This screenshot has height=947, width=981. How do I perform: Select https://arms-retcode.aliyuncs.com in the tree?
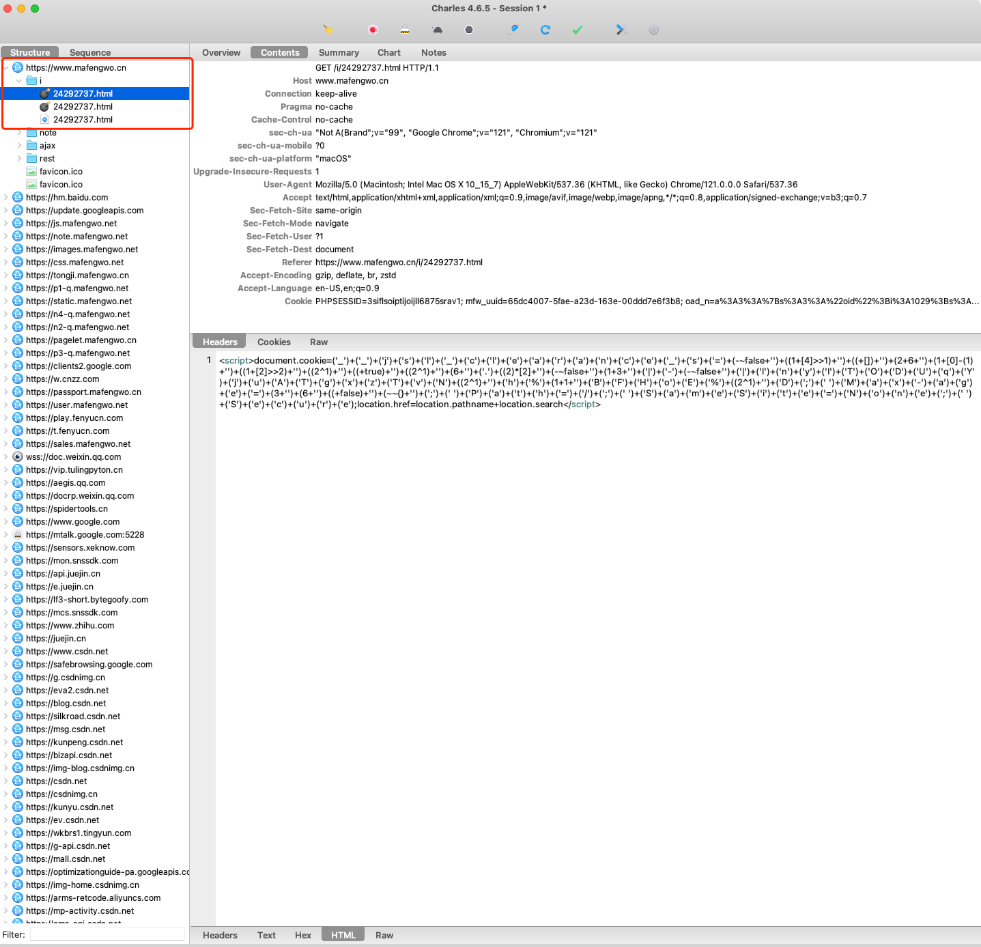pos(93,898)
